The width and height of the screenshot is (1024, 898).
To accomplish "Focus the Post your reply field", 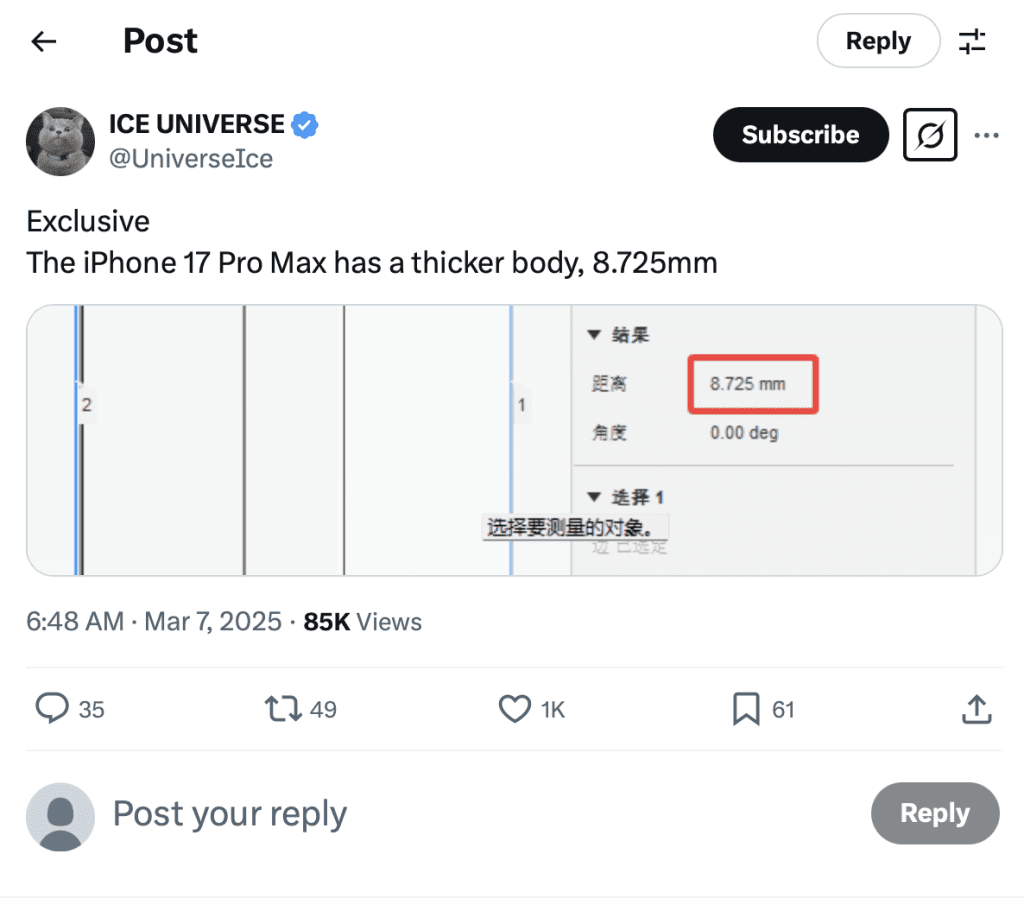I will [x=230, y=814].
